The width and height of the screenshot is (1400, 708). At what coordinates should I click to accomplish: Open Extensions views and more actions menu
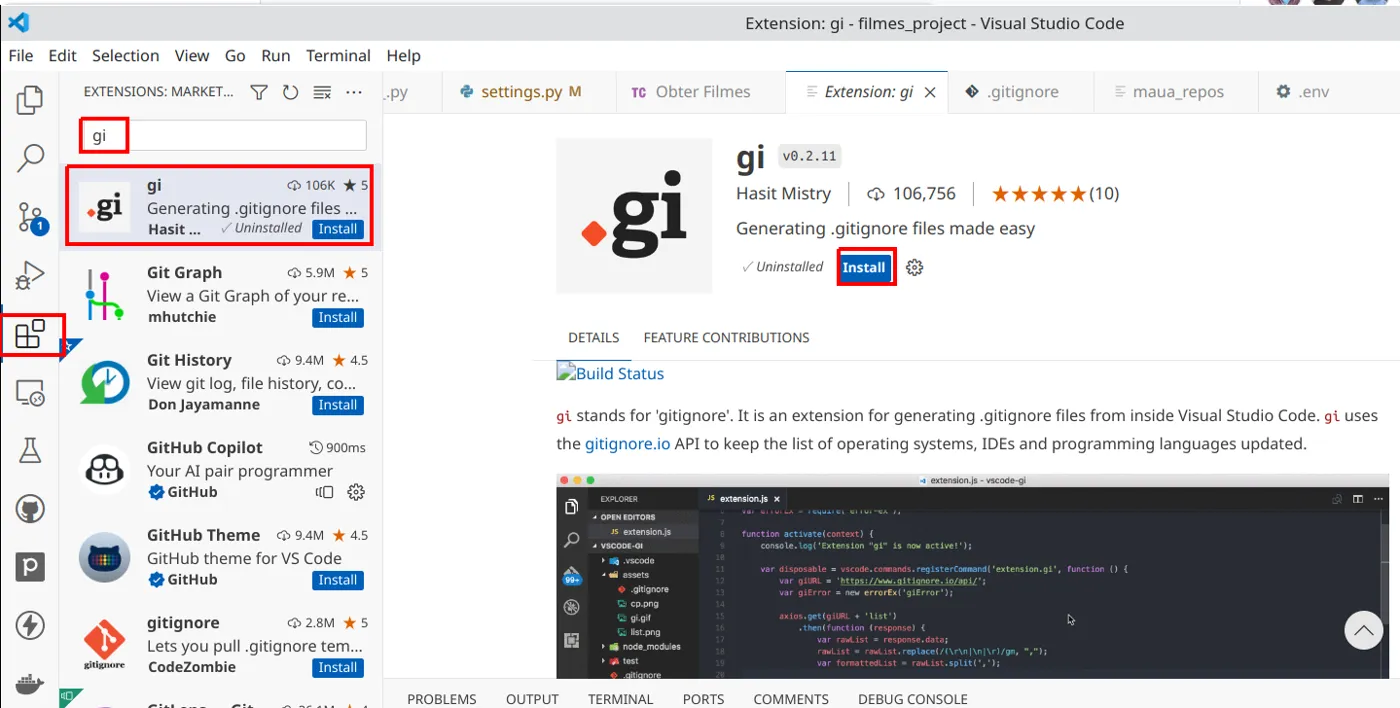(354, 92)
